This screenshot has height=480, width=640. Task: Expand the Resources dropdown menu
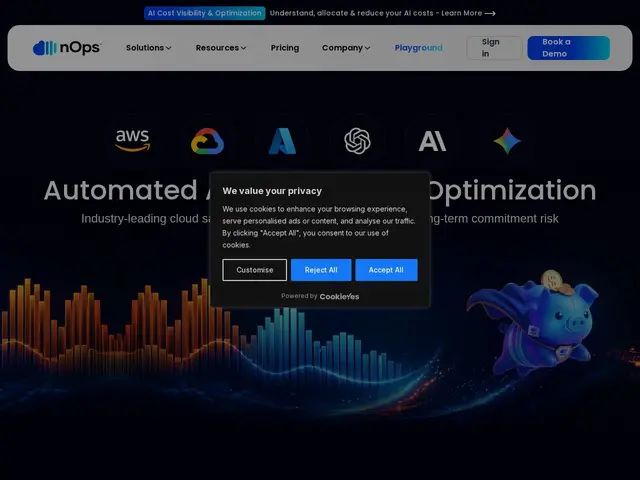click(x=221, y=48)
